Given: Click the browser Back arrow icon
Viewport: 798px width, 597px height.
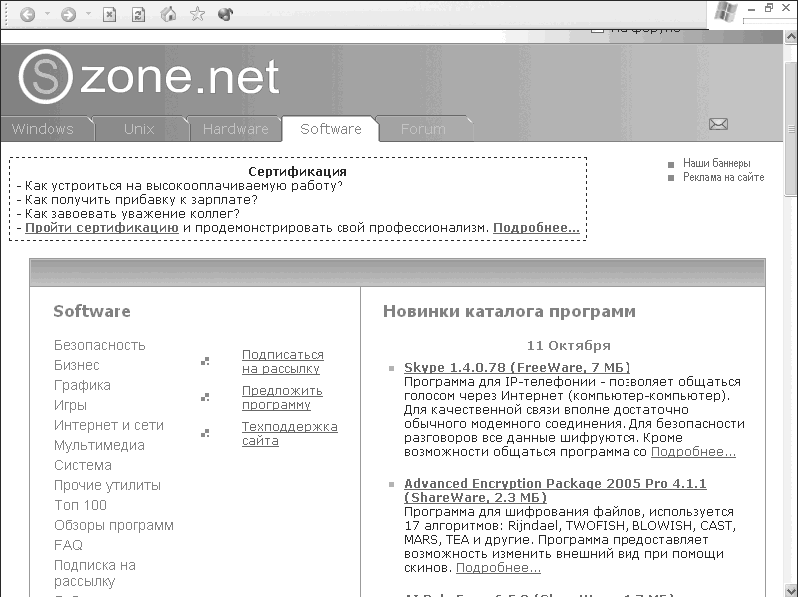Looking at the screenshot, I should 27,14.
